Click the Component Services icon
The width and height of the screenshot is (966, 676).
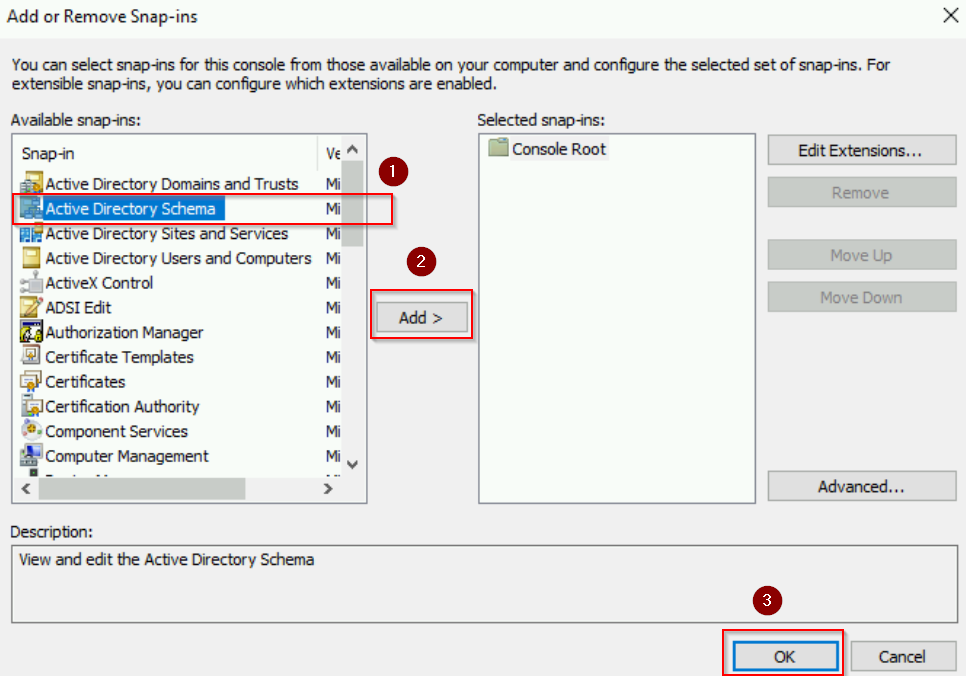pos(31,431)
